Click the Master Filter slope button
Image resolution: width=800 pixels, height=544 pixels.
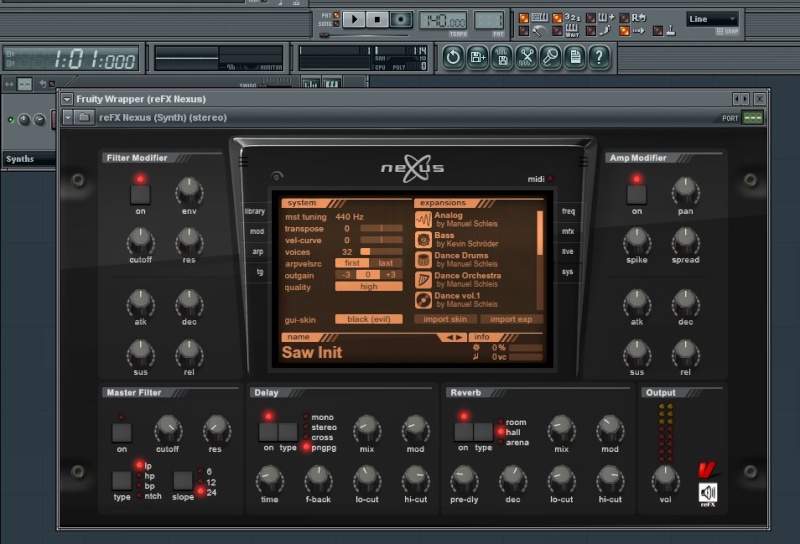point(183,480)
